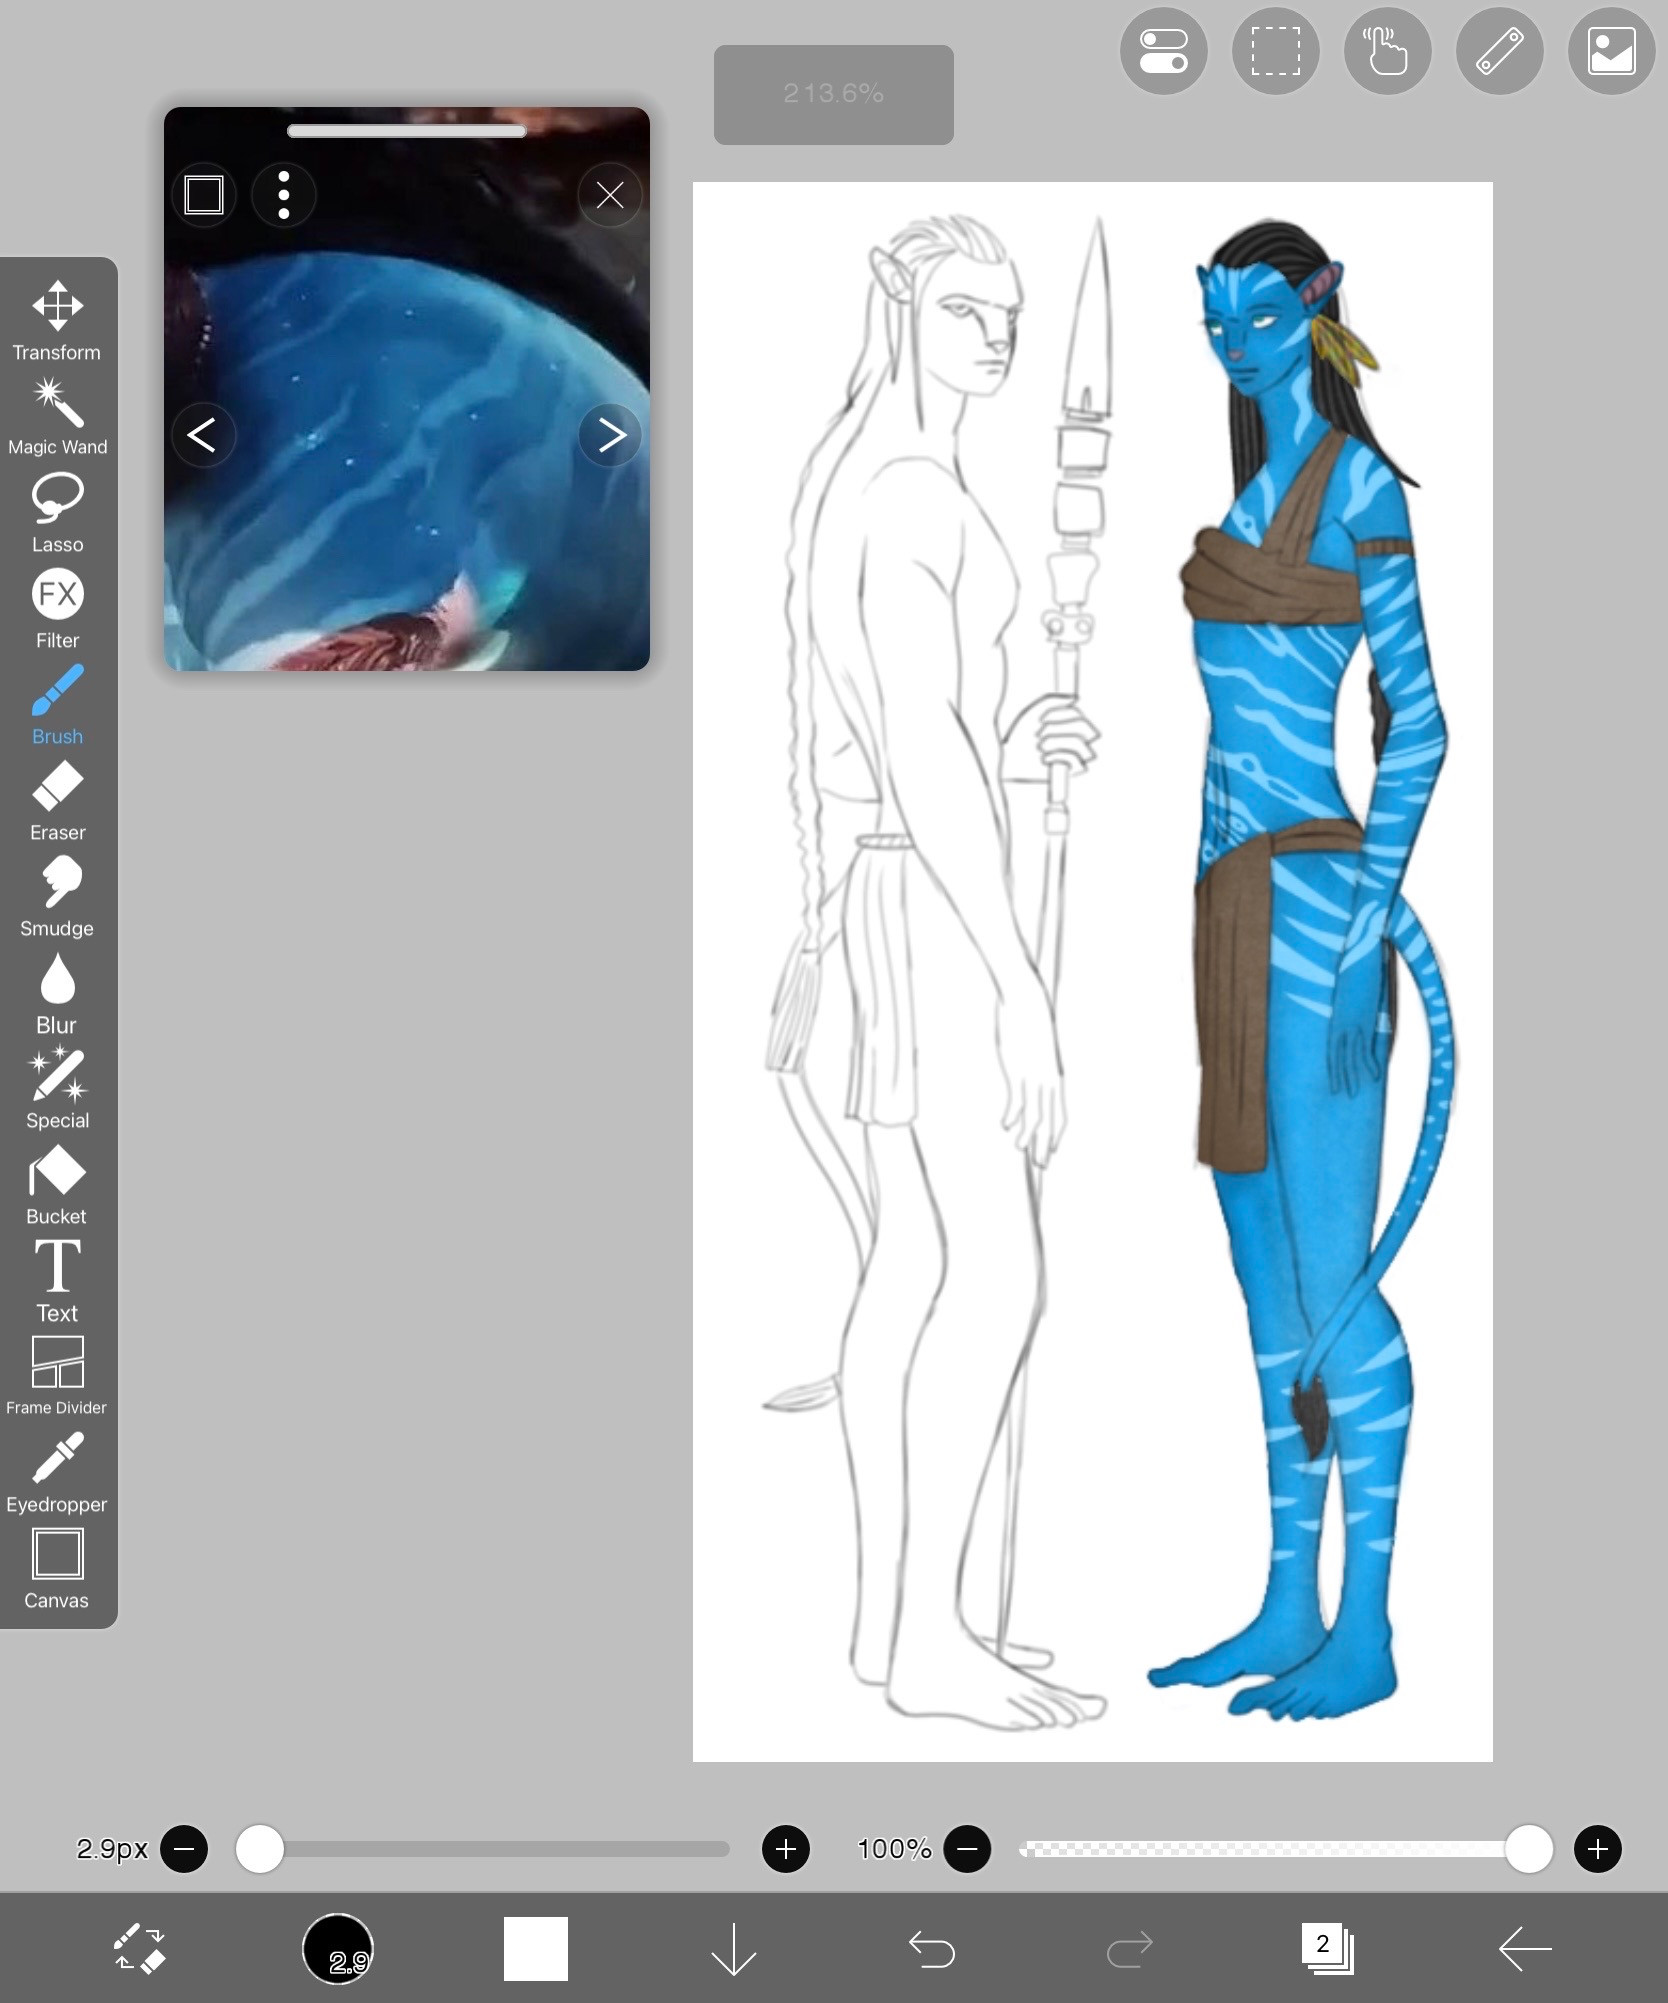Screen dimensions: 1668x2003
Task: Decrease opacity with minus button
Action: 967,1848
